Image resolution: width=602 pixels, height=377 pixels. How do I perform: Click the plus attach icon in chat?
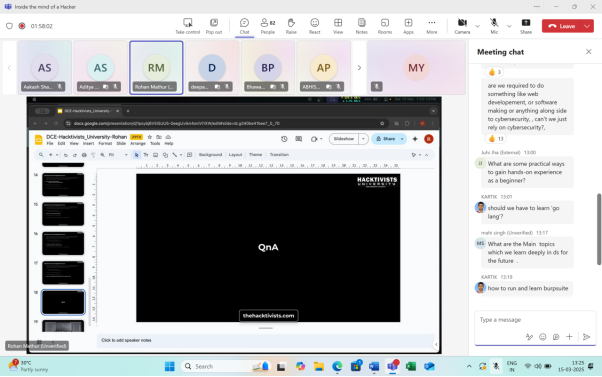(x=569, y=337)
